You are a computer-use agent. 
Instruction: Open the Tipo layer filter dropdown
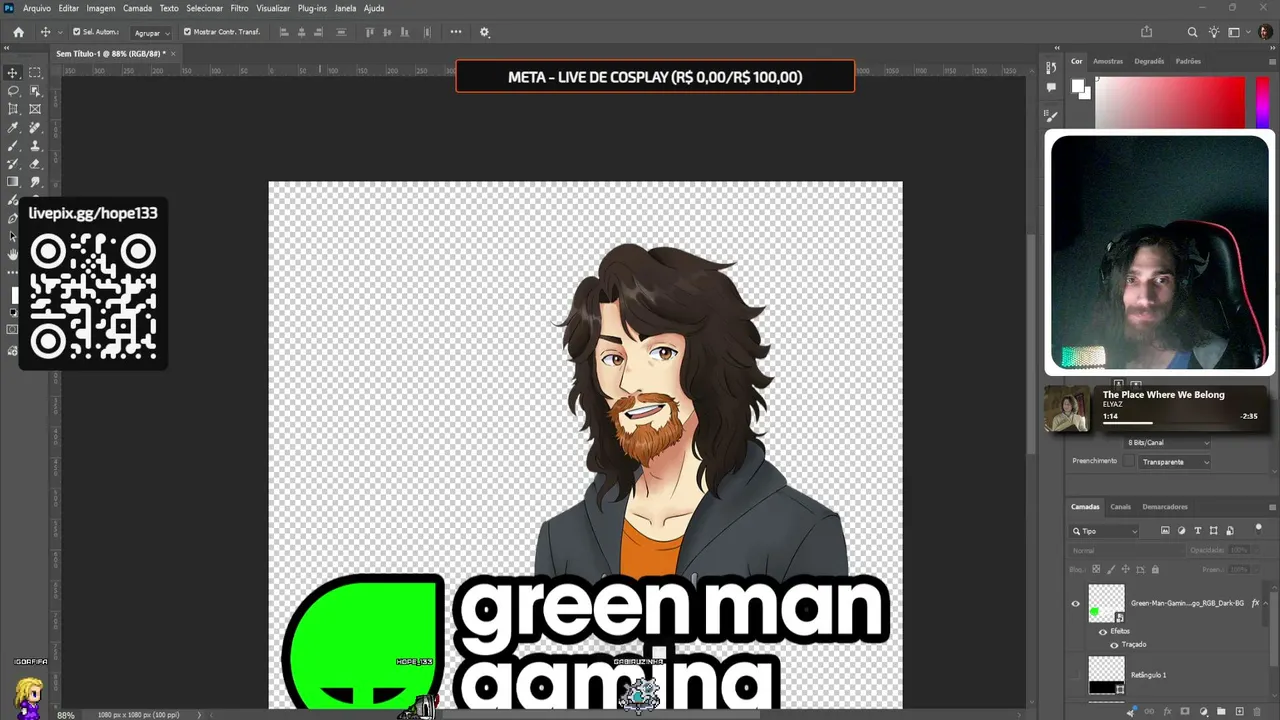pos(1105,531)
